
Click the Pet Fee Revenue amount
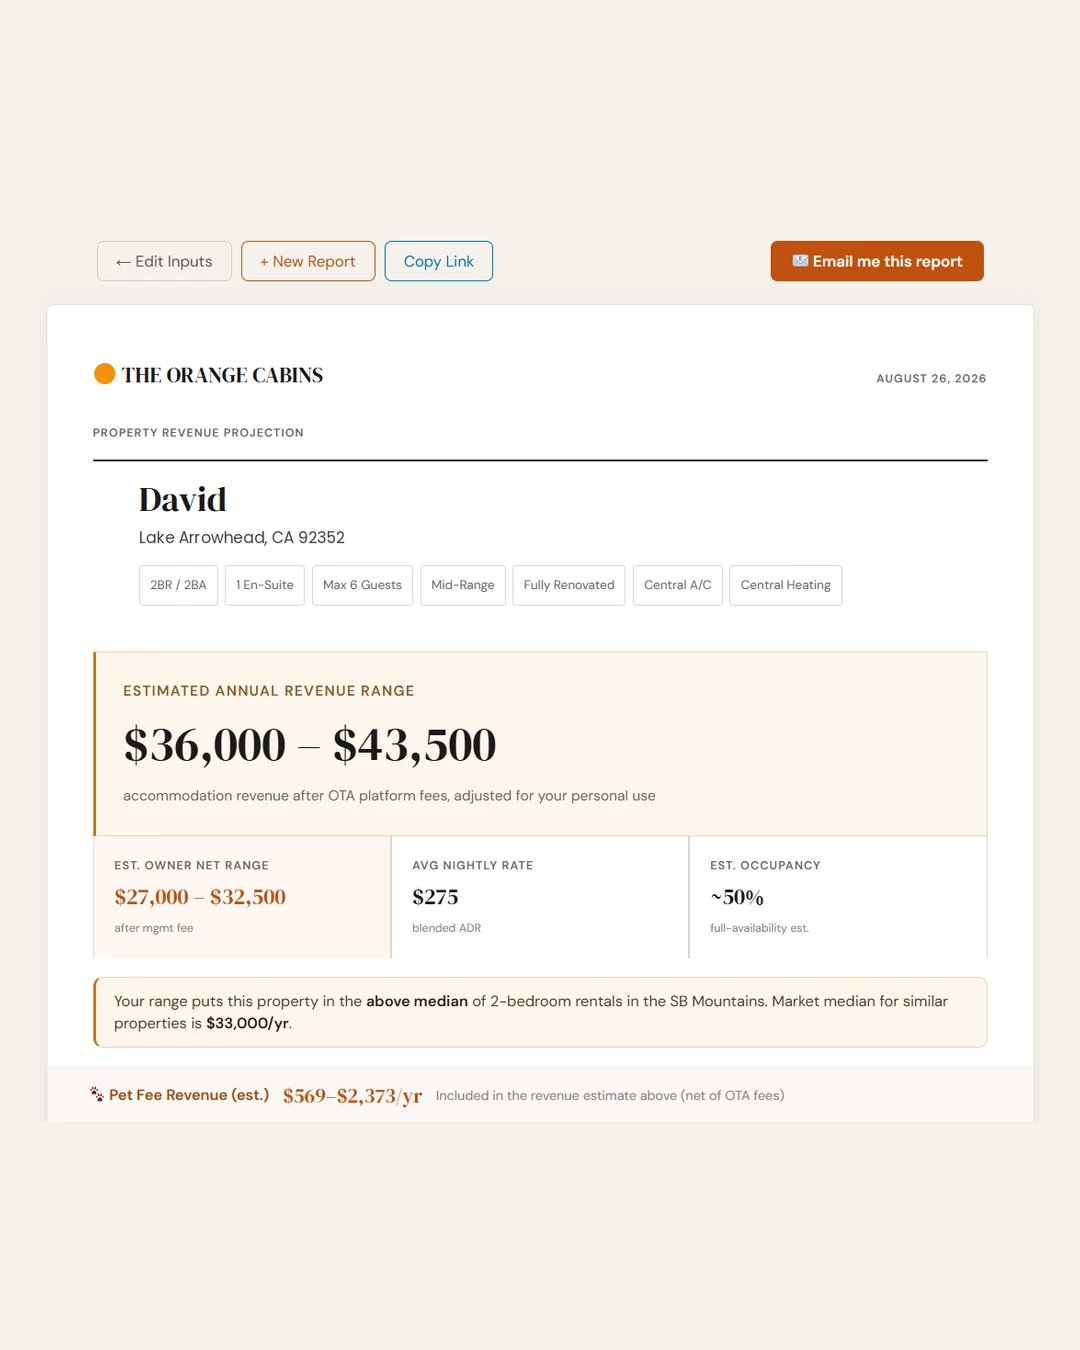coord(352,1096)
